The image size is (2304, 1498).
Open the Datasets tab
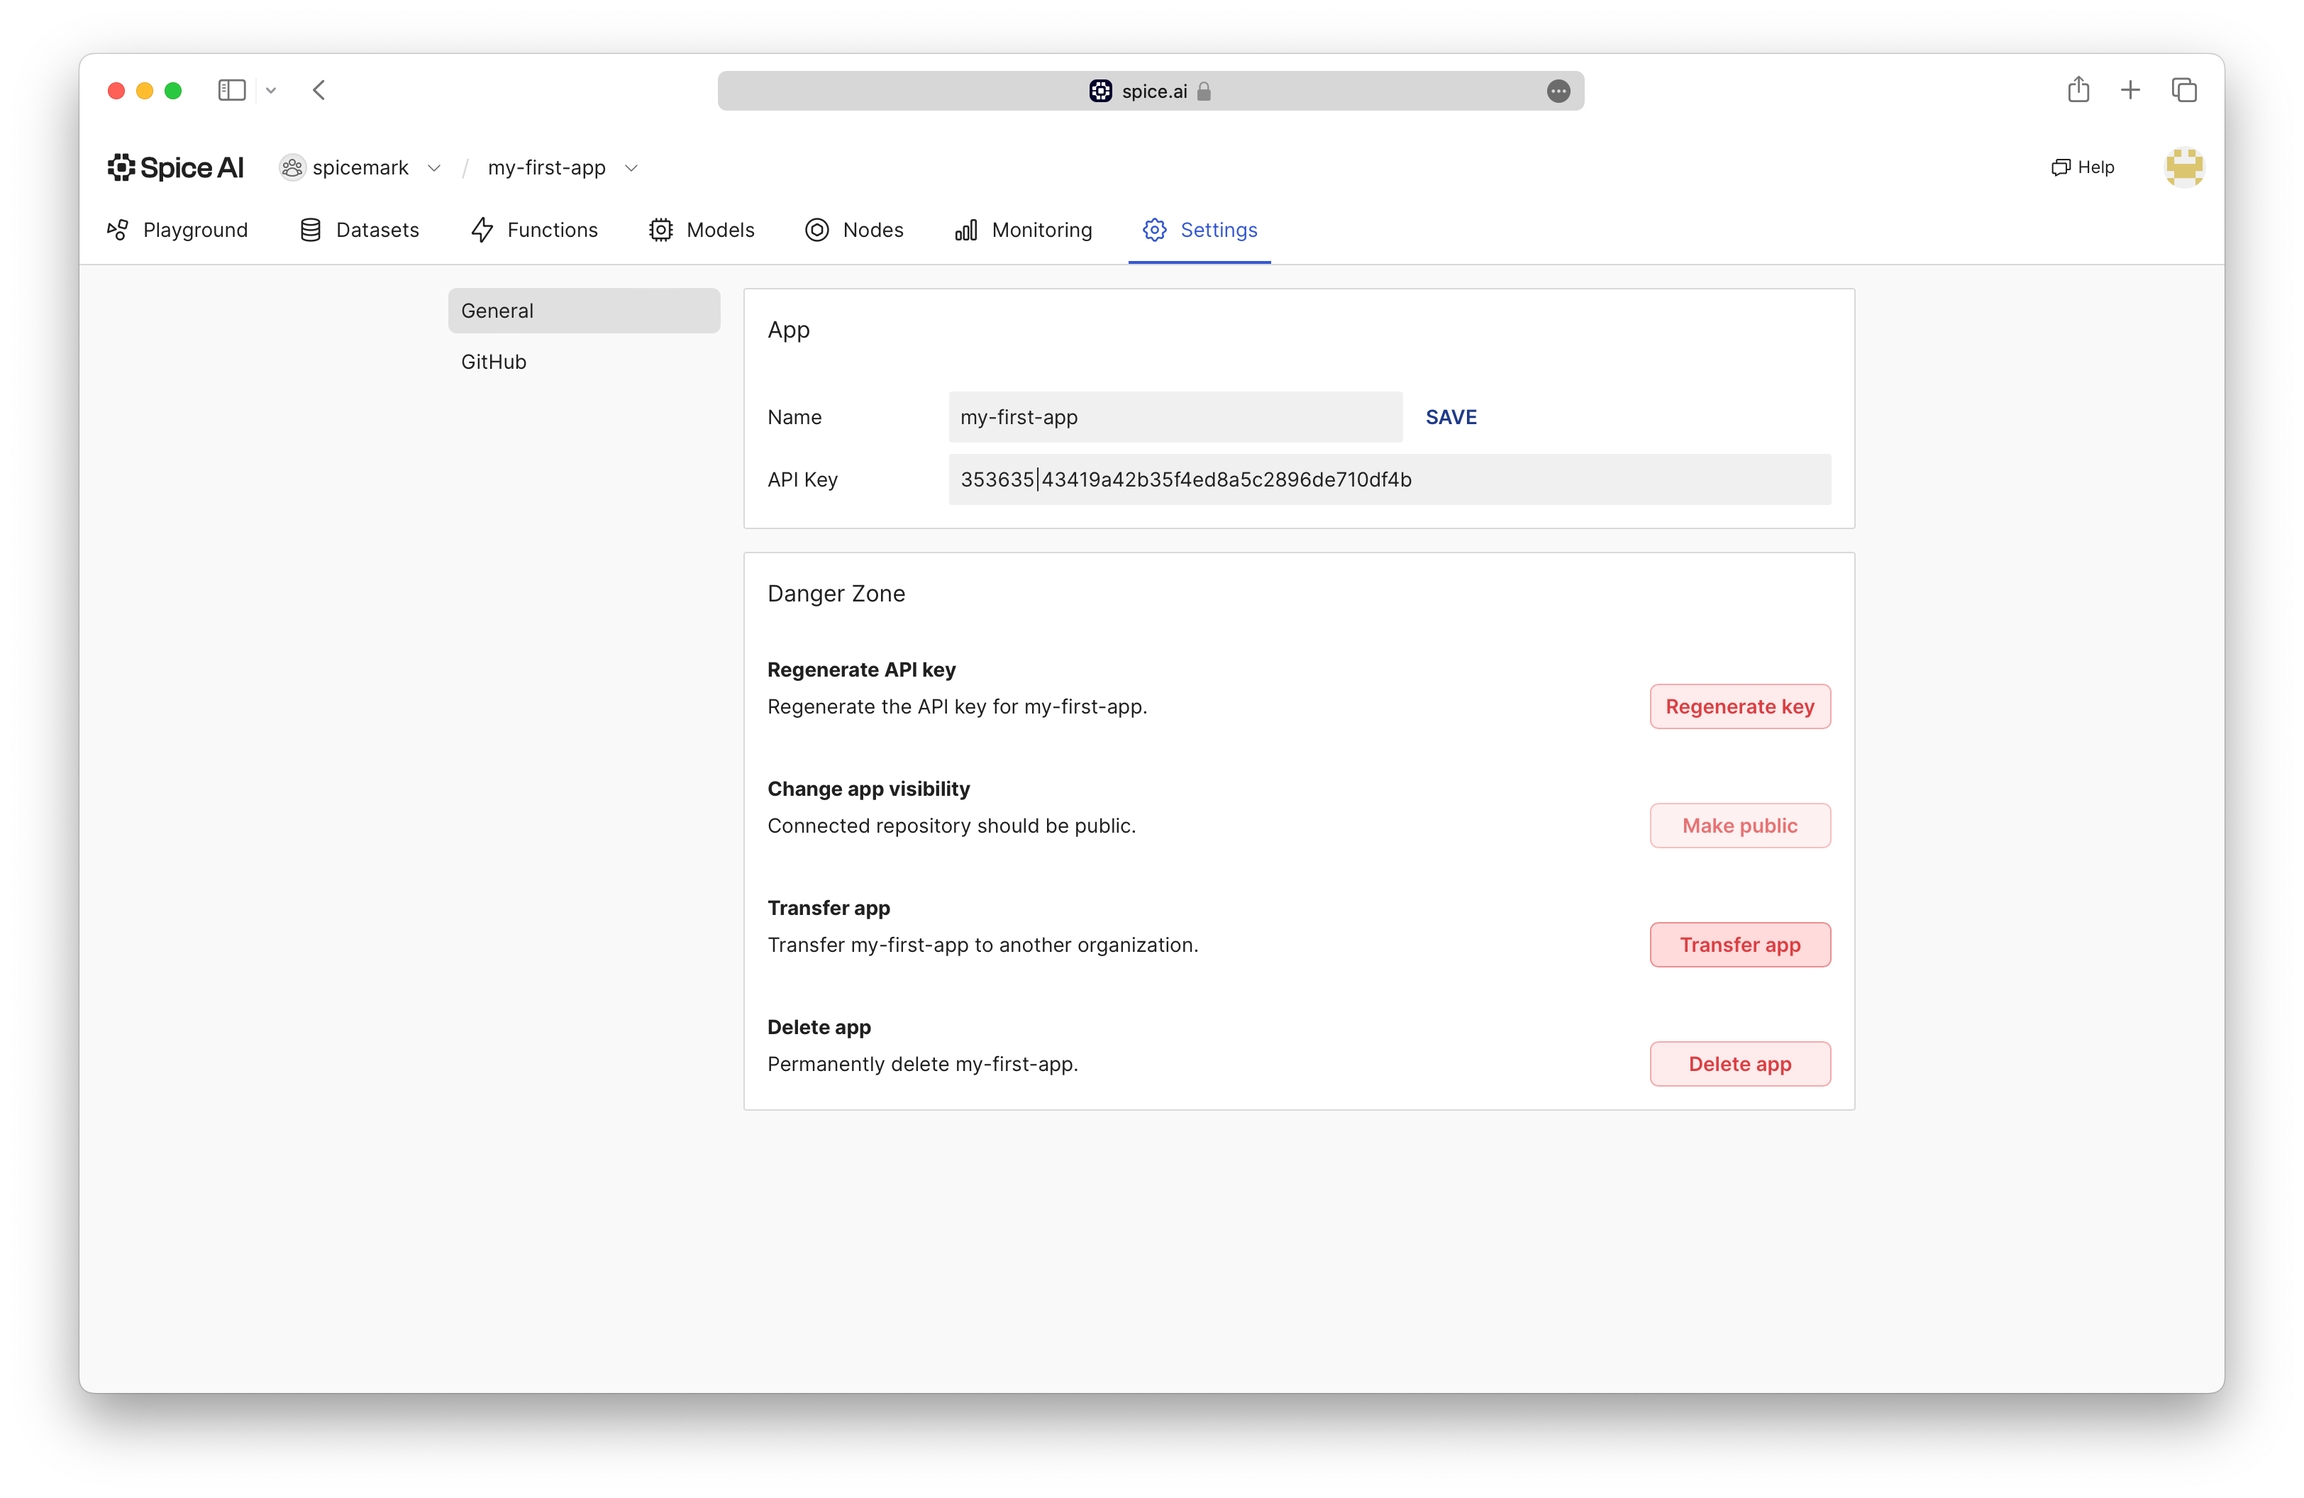pyautogui.click(x=359, y=230)
